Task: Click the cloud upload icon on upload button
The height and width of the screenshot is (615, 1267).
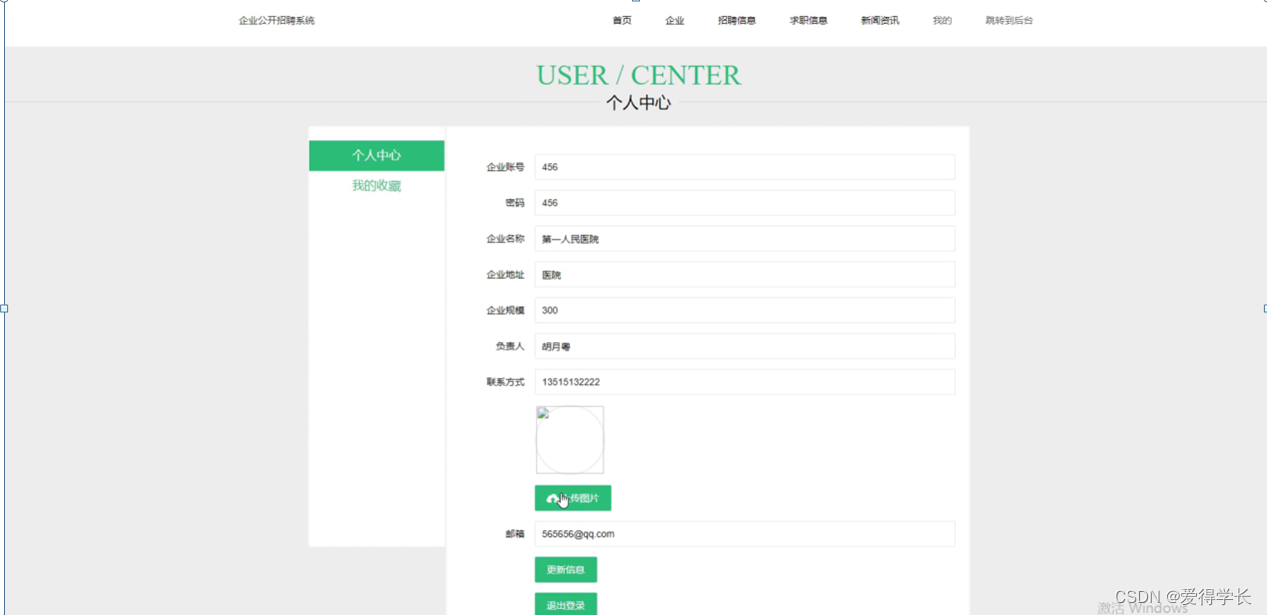Action: click(x=552, y=498)
